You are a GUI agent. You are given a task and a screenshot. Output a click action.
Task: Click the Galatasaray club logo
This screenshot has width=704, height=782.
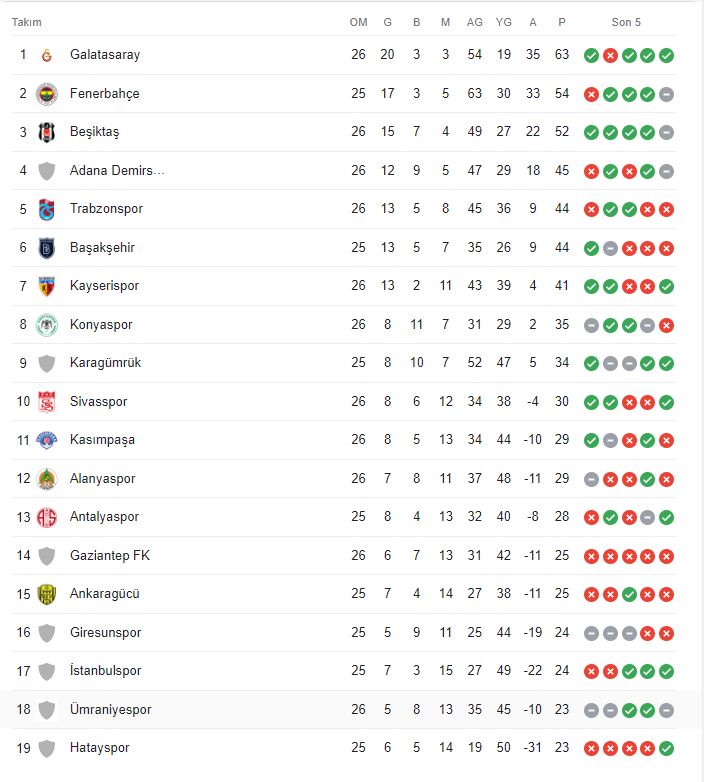(46, 55)
